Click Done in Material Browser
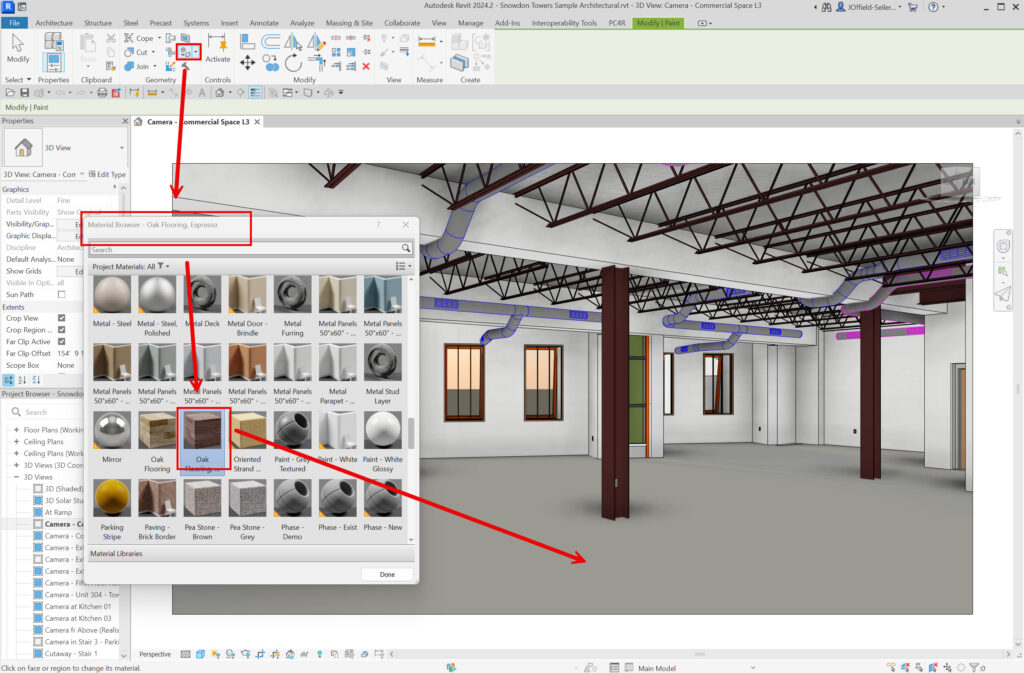The width and height of the screenshot is (1024, 673). [x=387, y=574]
